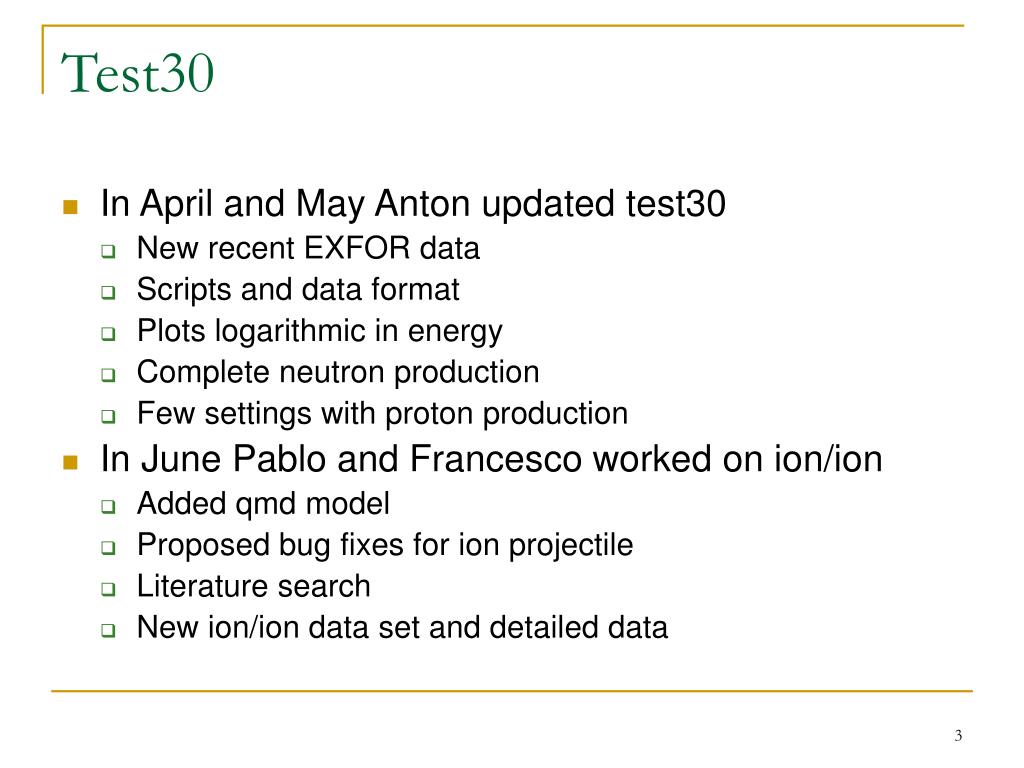Click the hollow square bullet beside 'Plots logarithmic in energy'
Screen dimensions: 1024x768
click(108, 333)
